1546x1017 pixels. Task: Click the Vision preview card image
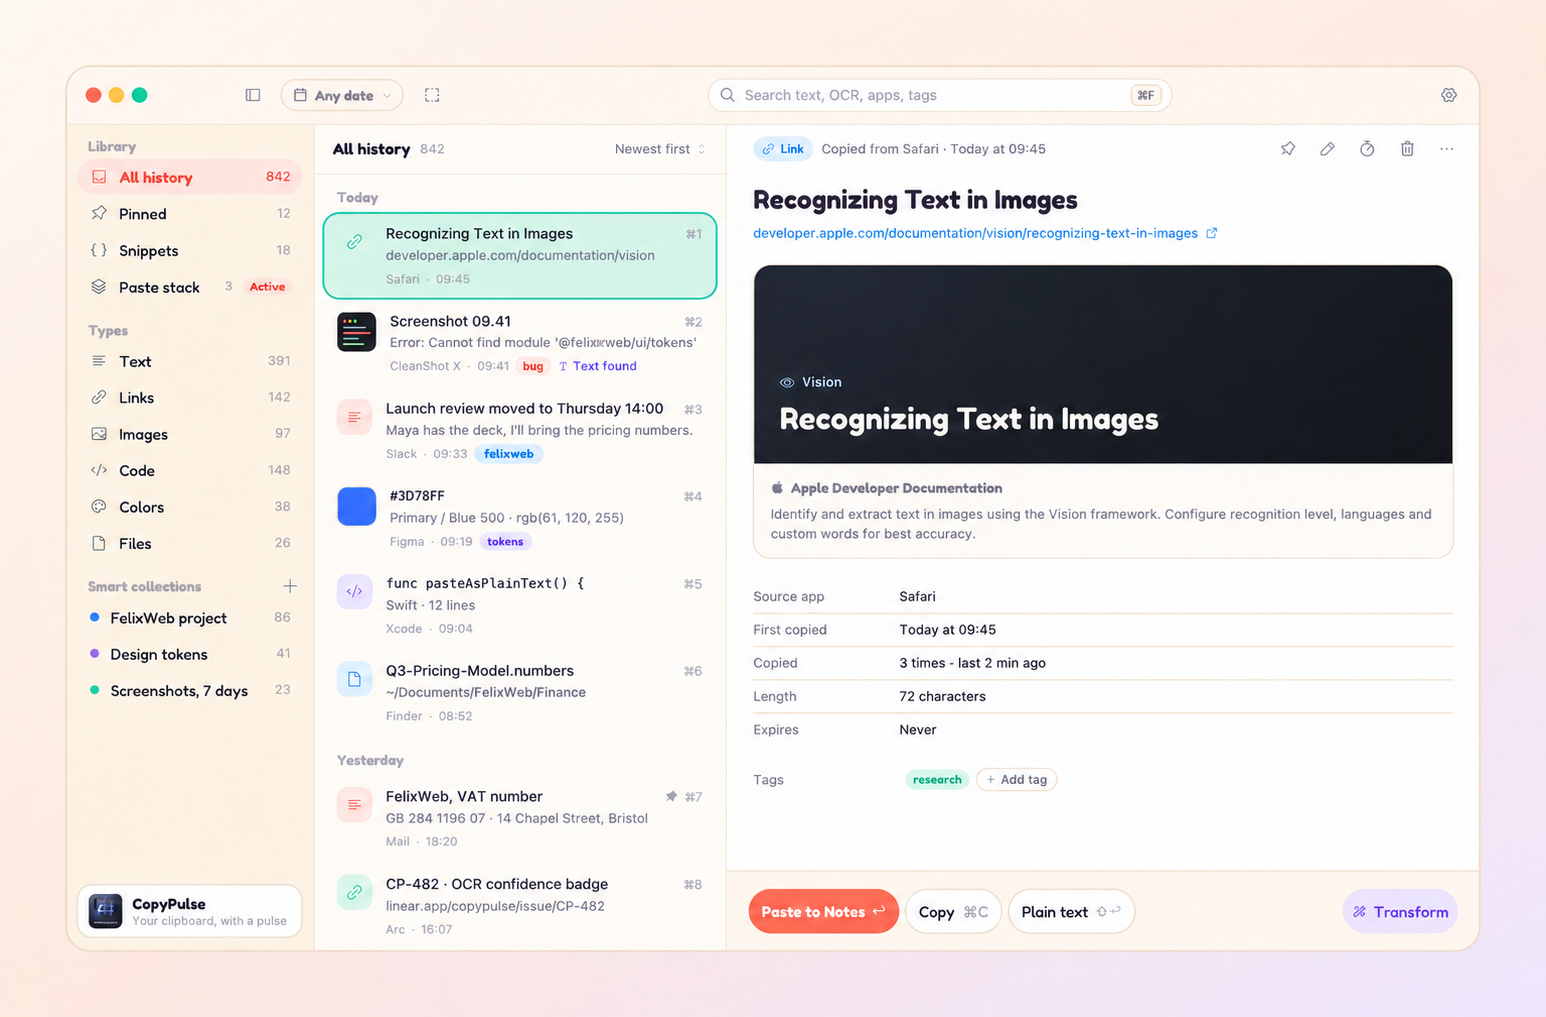click(1103, 364)
